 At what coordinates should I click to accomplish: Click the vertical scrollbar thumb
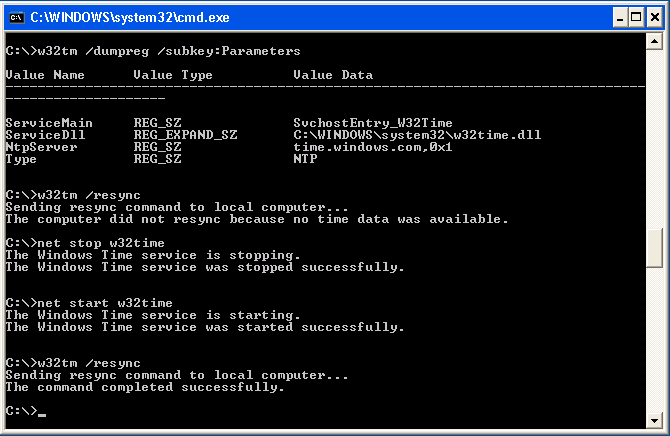(654, 248)
